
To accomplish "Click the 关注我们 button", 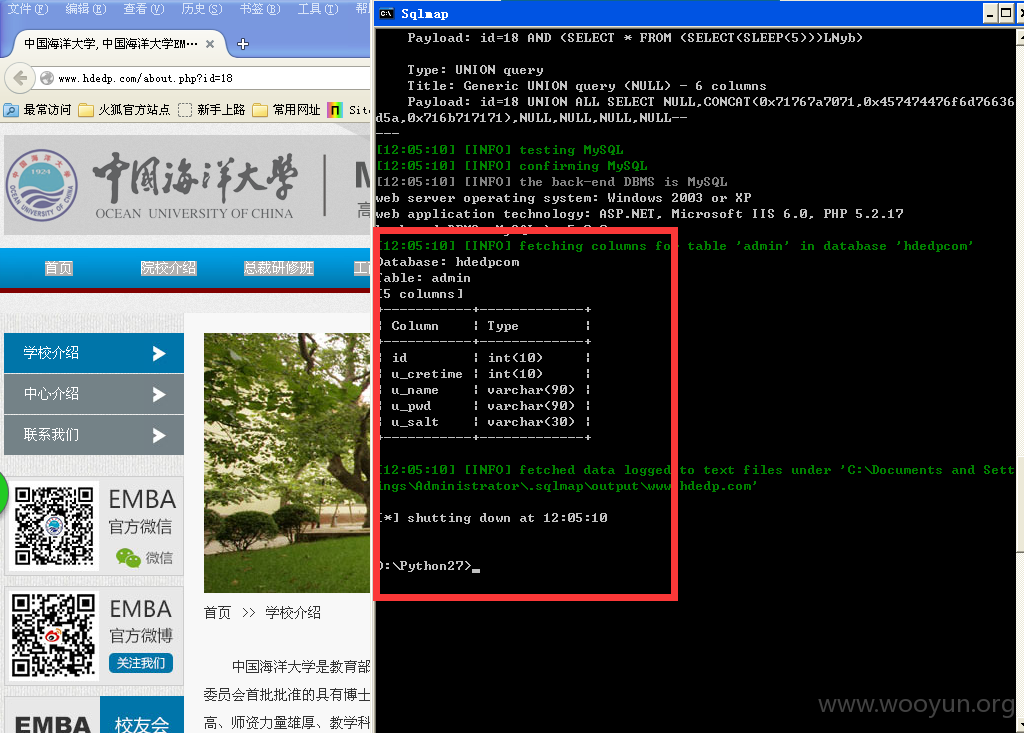I will (141, 663).
